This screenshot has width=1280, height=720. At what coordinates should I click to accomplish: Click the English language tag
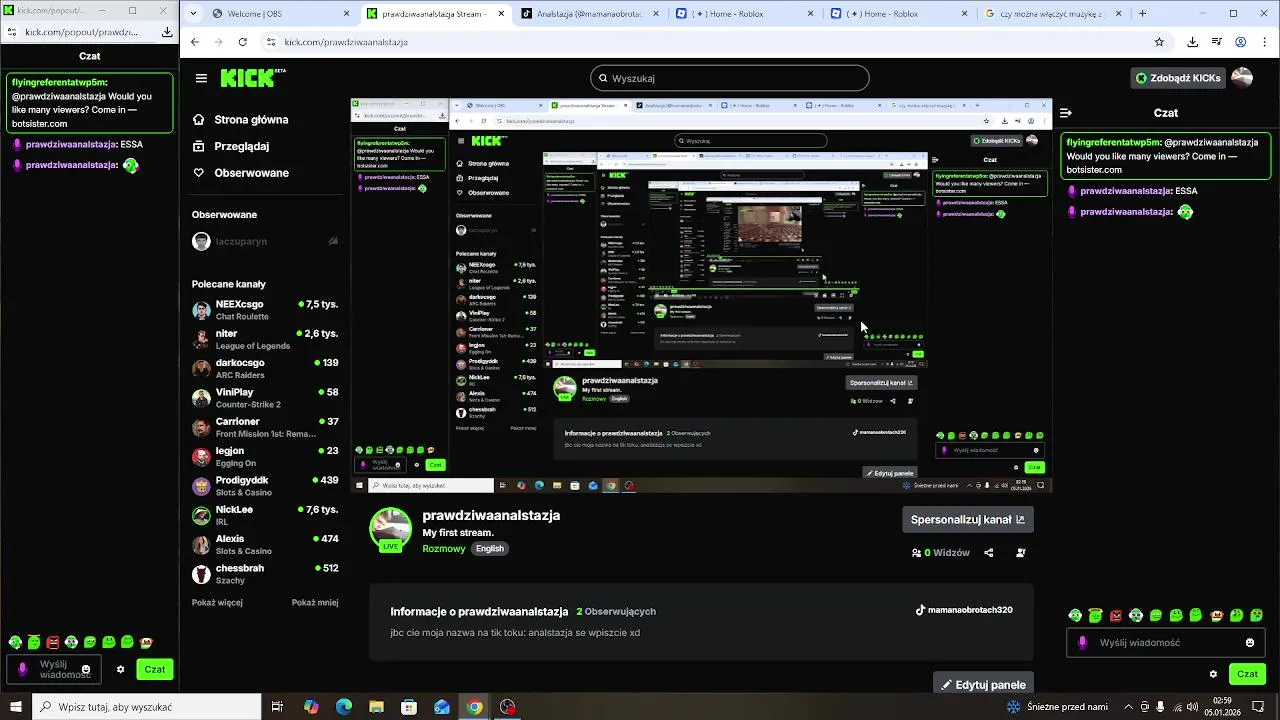pyautogui.click(x=490, y=548)
